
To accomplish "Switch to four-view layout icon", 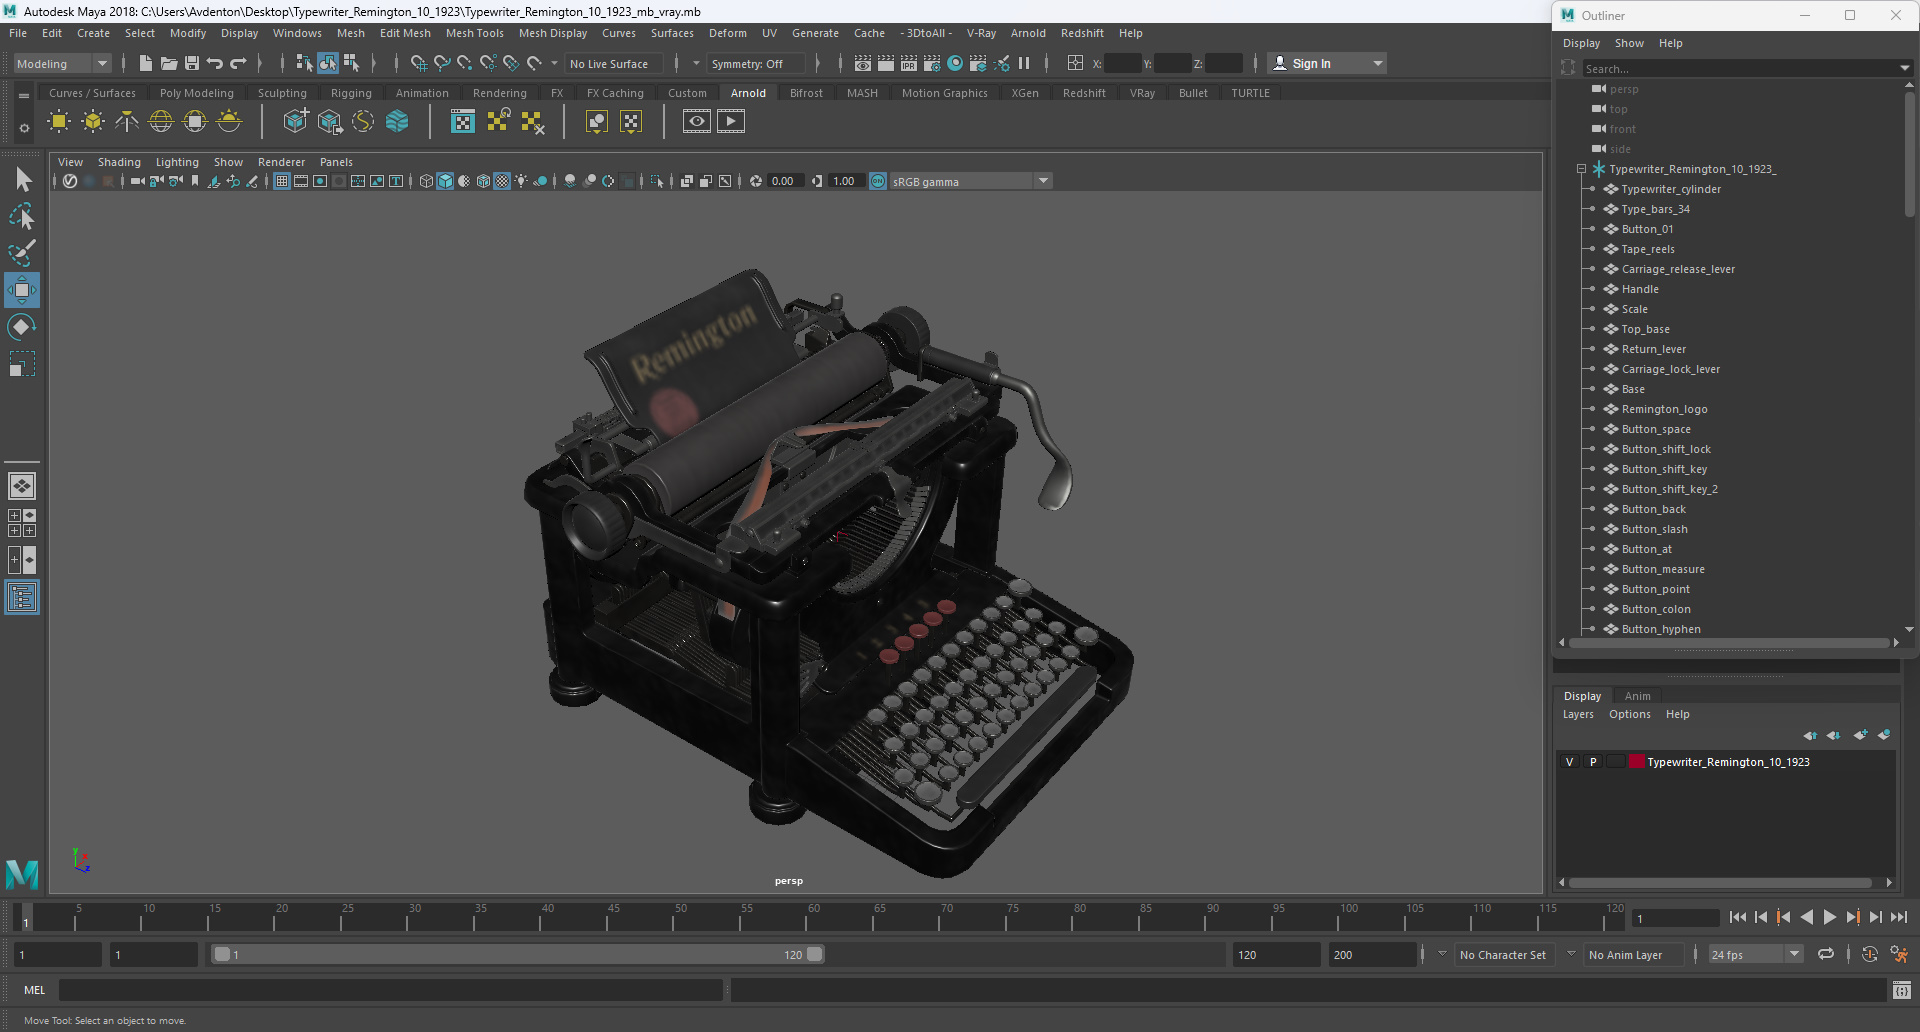I will (22, 523).
